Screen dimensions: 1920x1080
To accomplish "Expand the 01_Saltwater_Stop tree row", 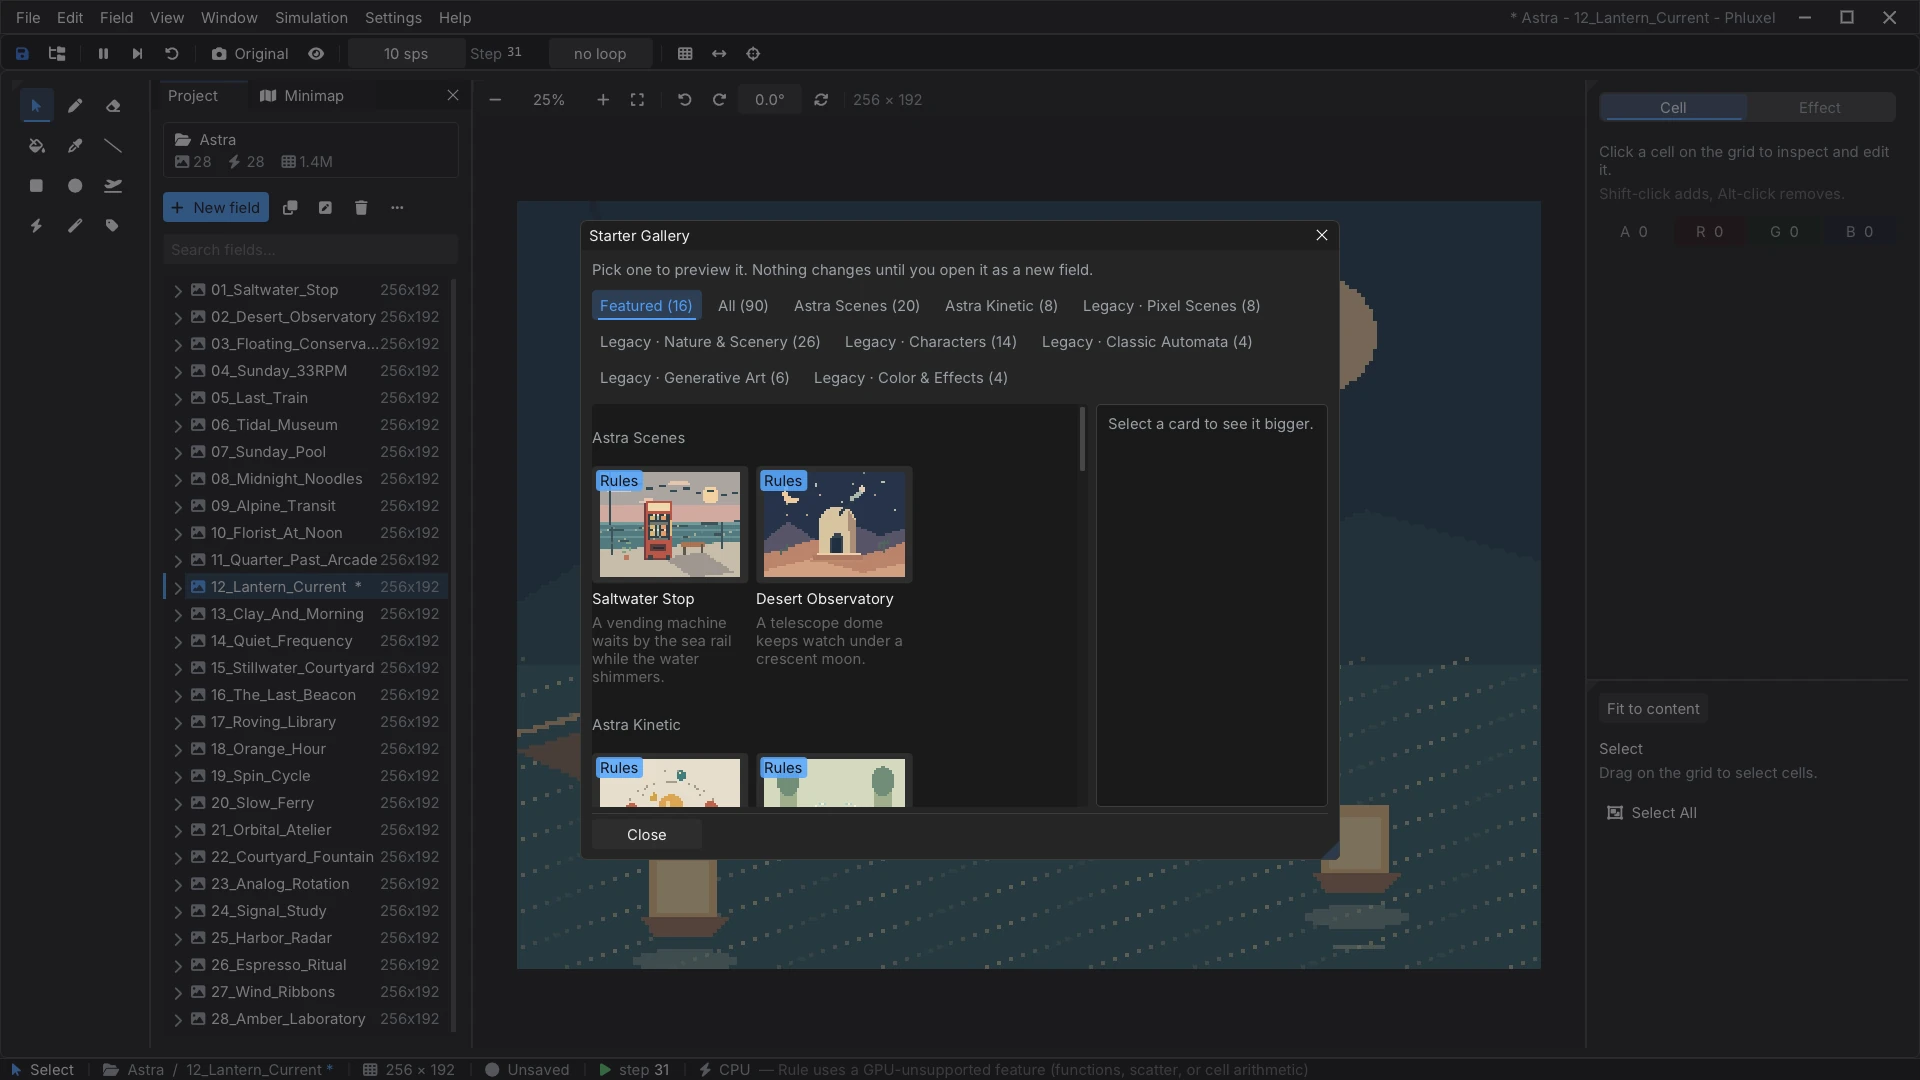I will pyautogui.click(x=178, y=291).
